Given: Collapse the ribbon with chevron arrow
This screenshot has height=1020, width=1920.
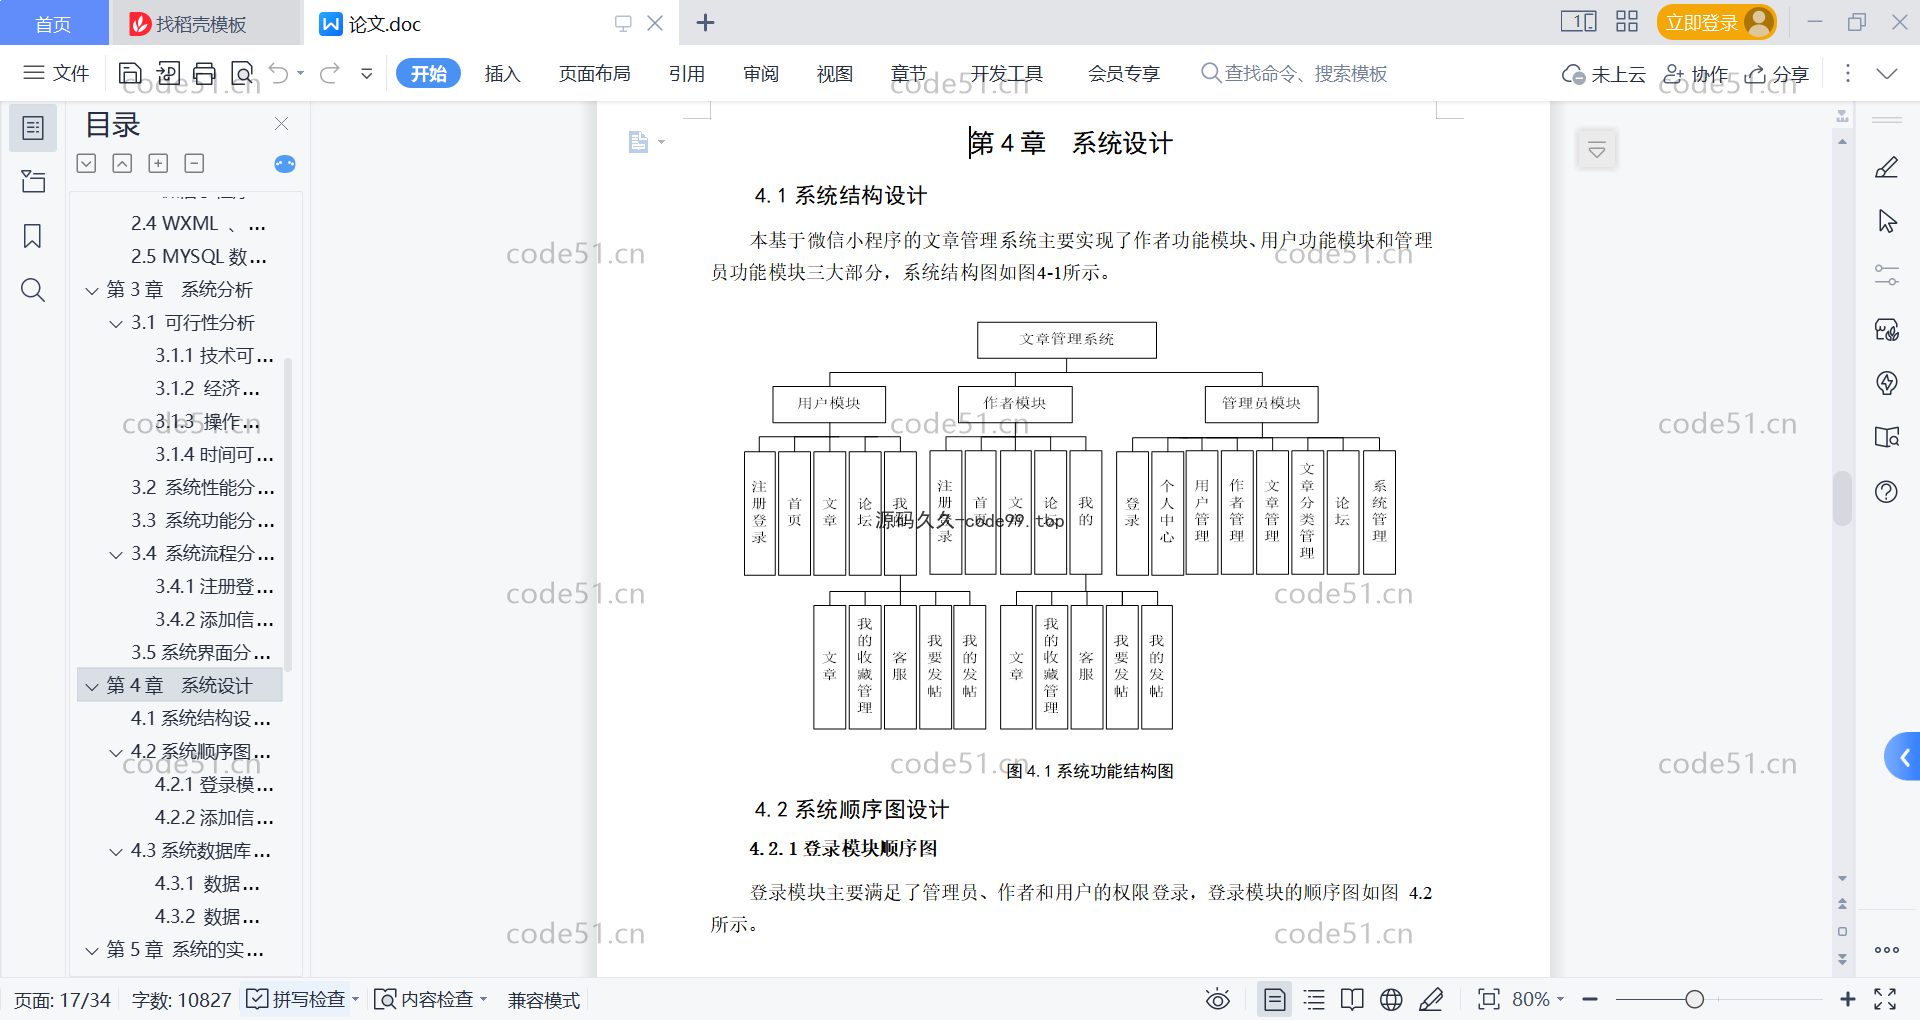Looking at the screenshot, I should [1887, 74].
